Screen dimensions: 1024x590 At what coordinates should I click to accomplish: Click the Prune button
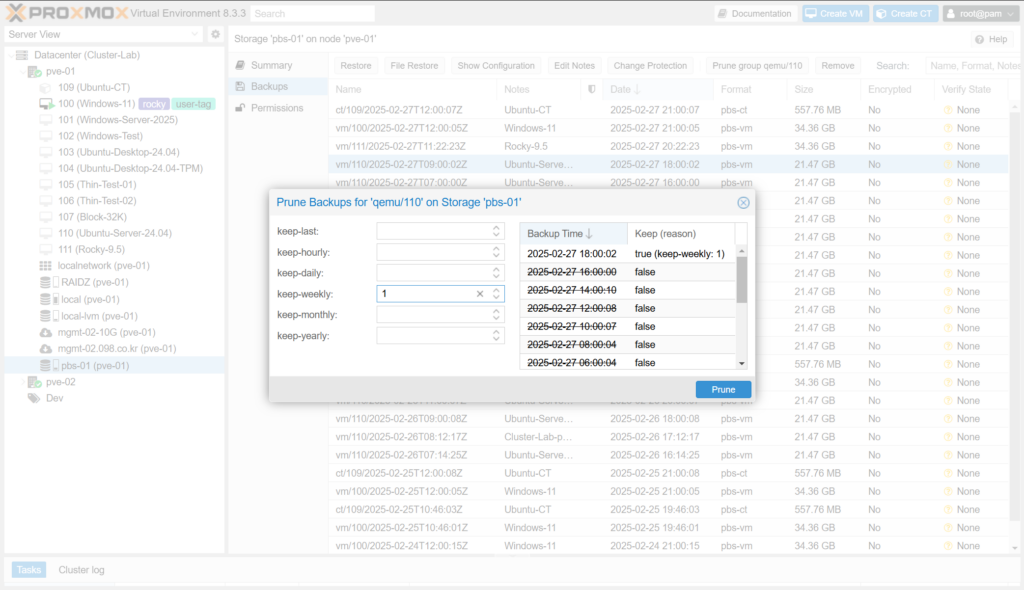click(723, 389)
